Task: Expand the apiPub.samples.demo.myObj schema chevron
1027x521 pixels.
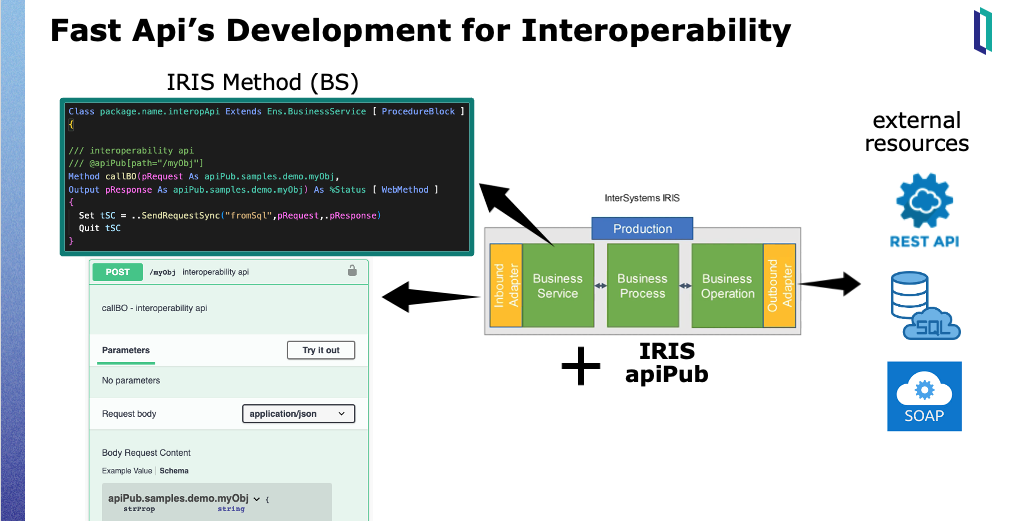Action: tap(256, 498)
